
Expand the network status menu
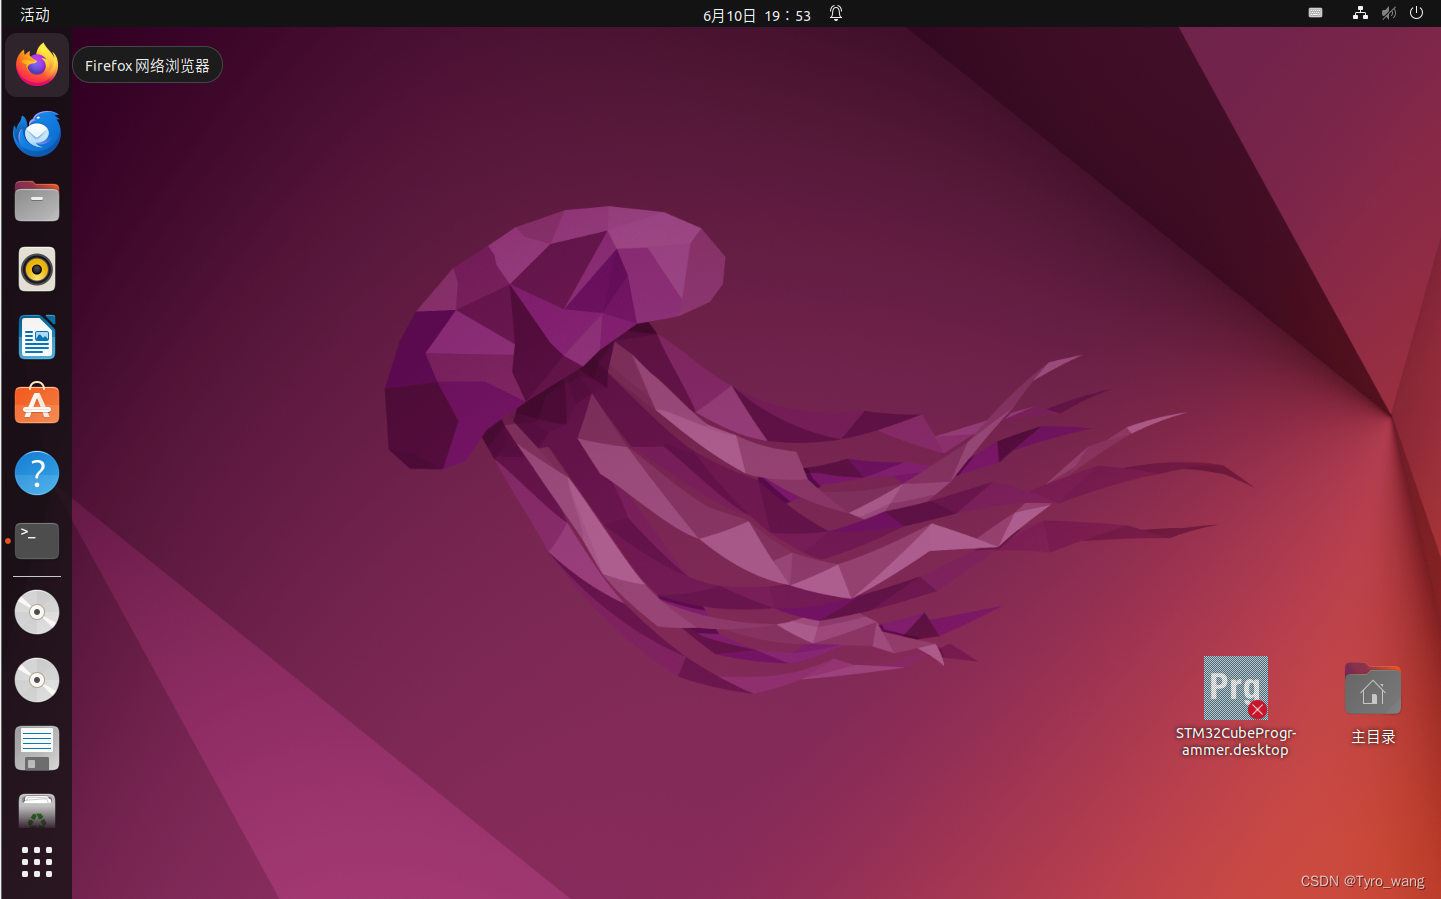[1360, 13]
